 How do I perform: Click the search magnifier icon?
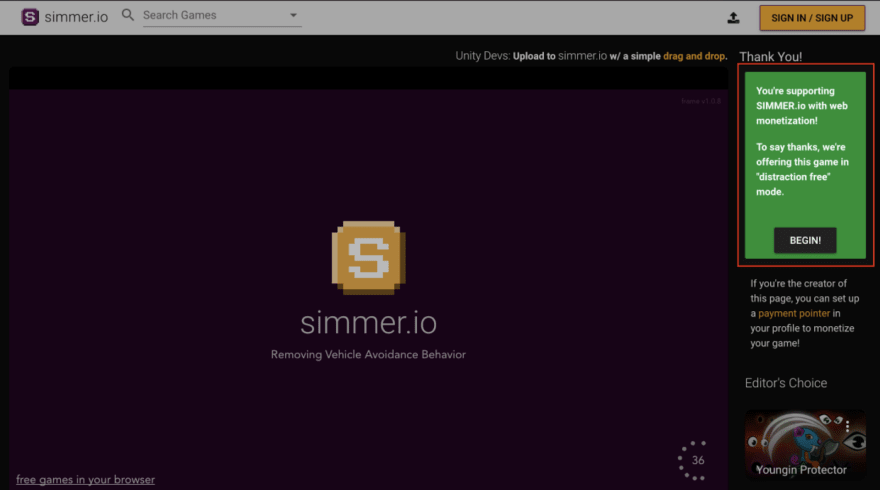pos(128,15)
